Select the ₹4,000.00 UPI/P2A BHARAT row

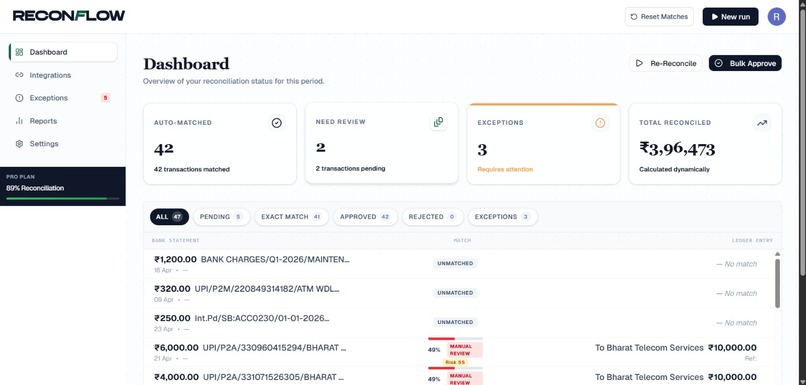pos(459,376)
